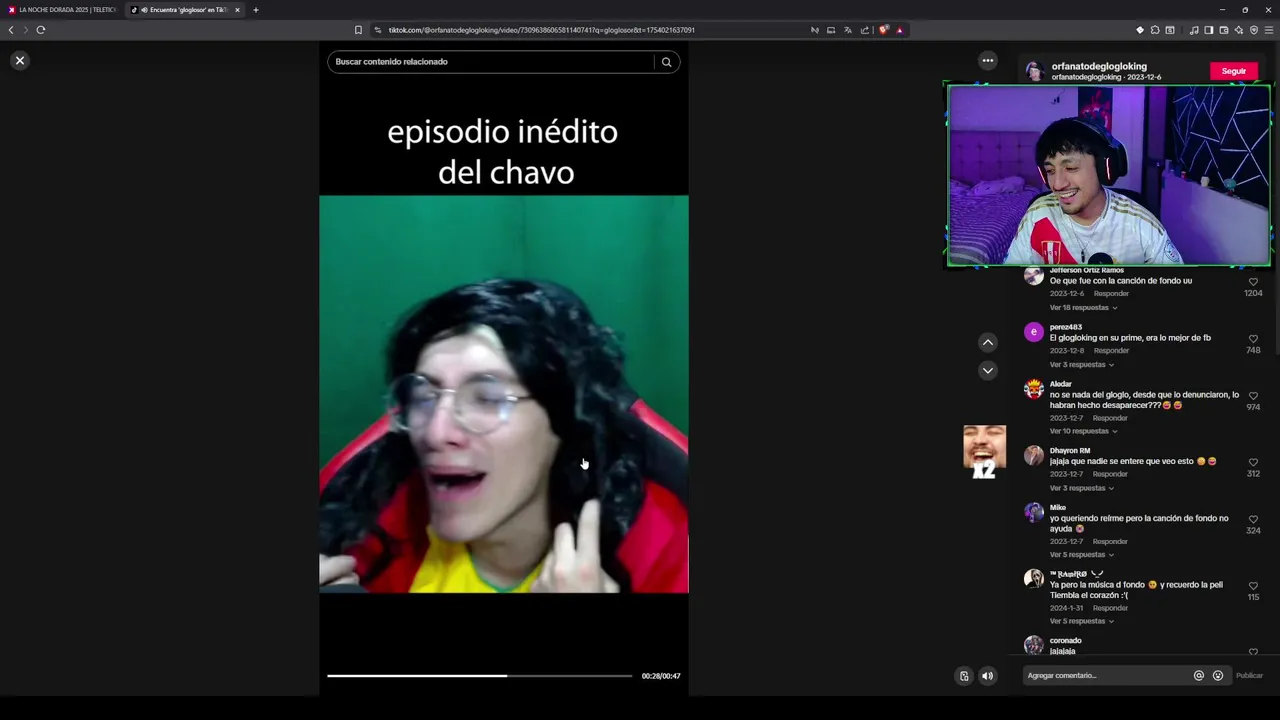1280x720 pixels.
Task: Reply to Mike's comment
Action: 1110,541
